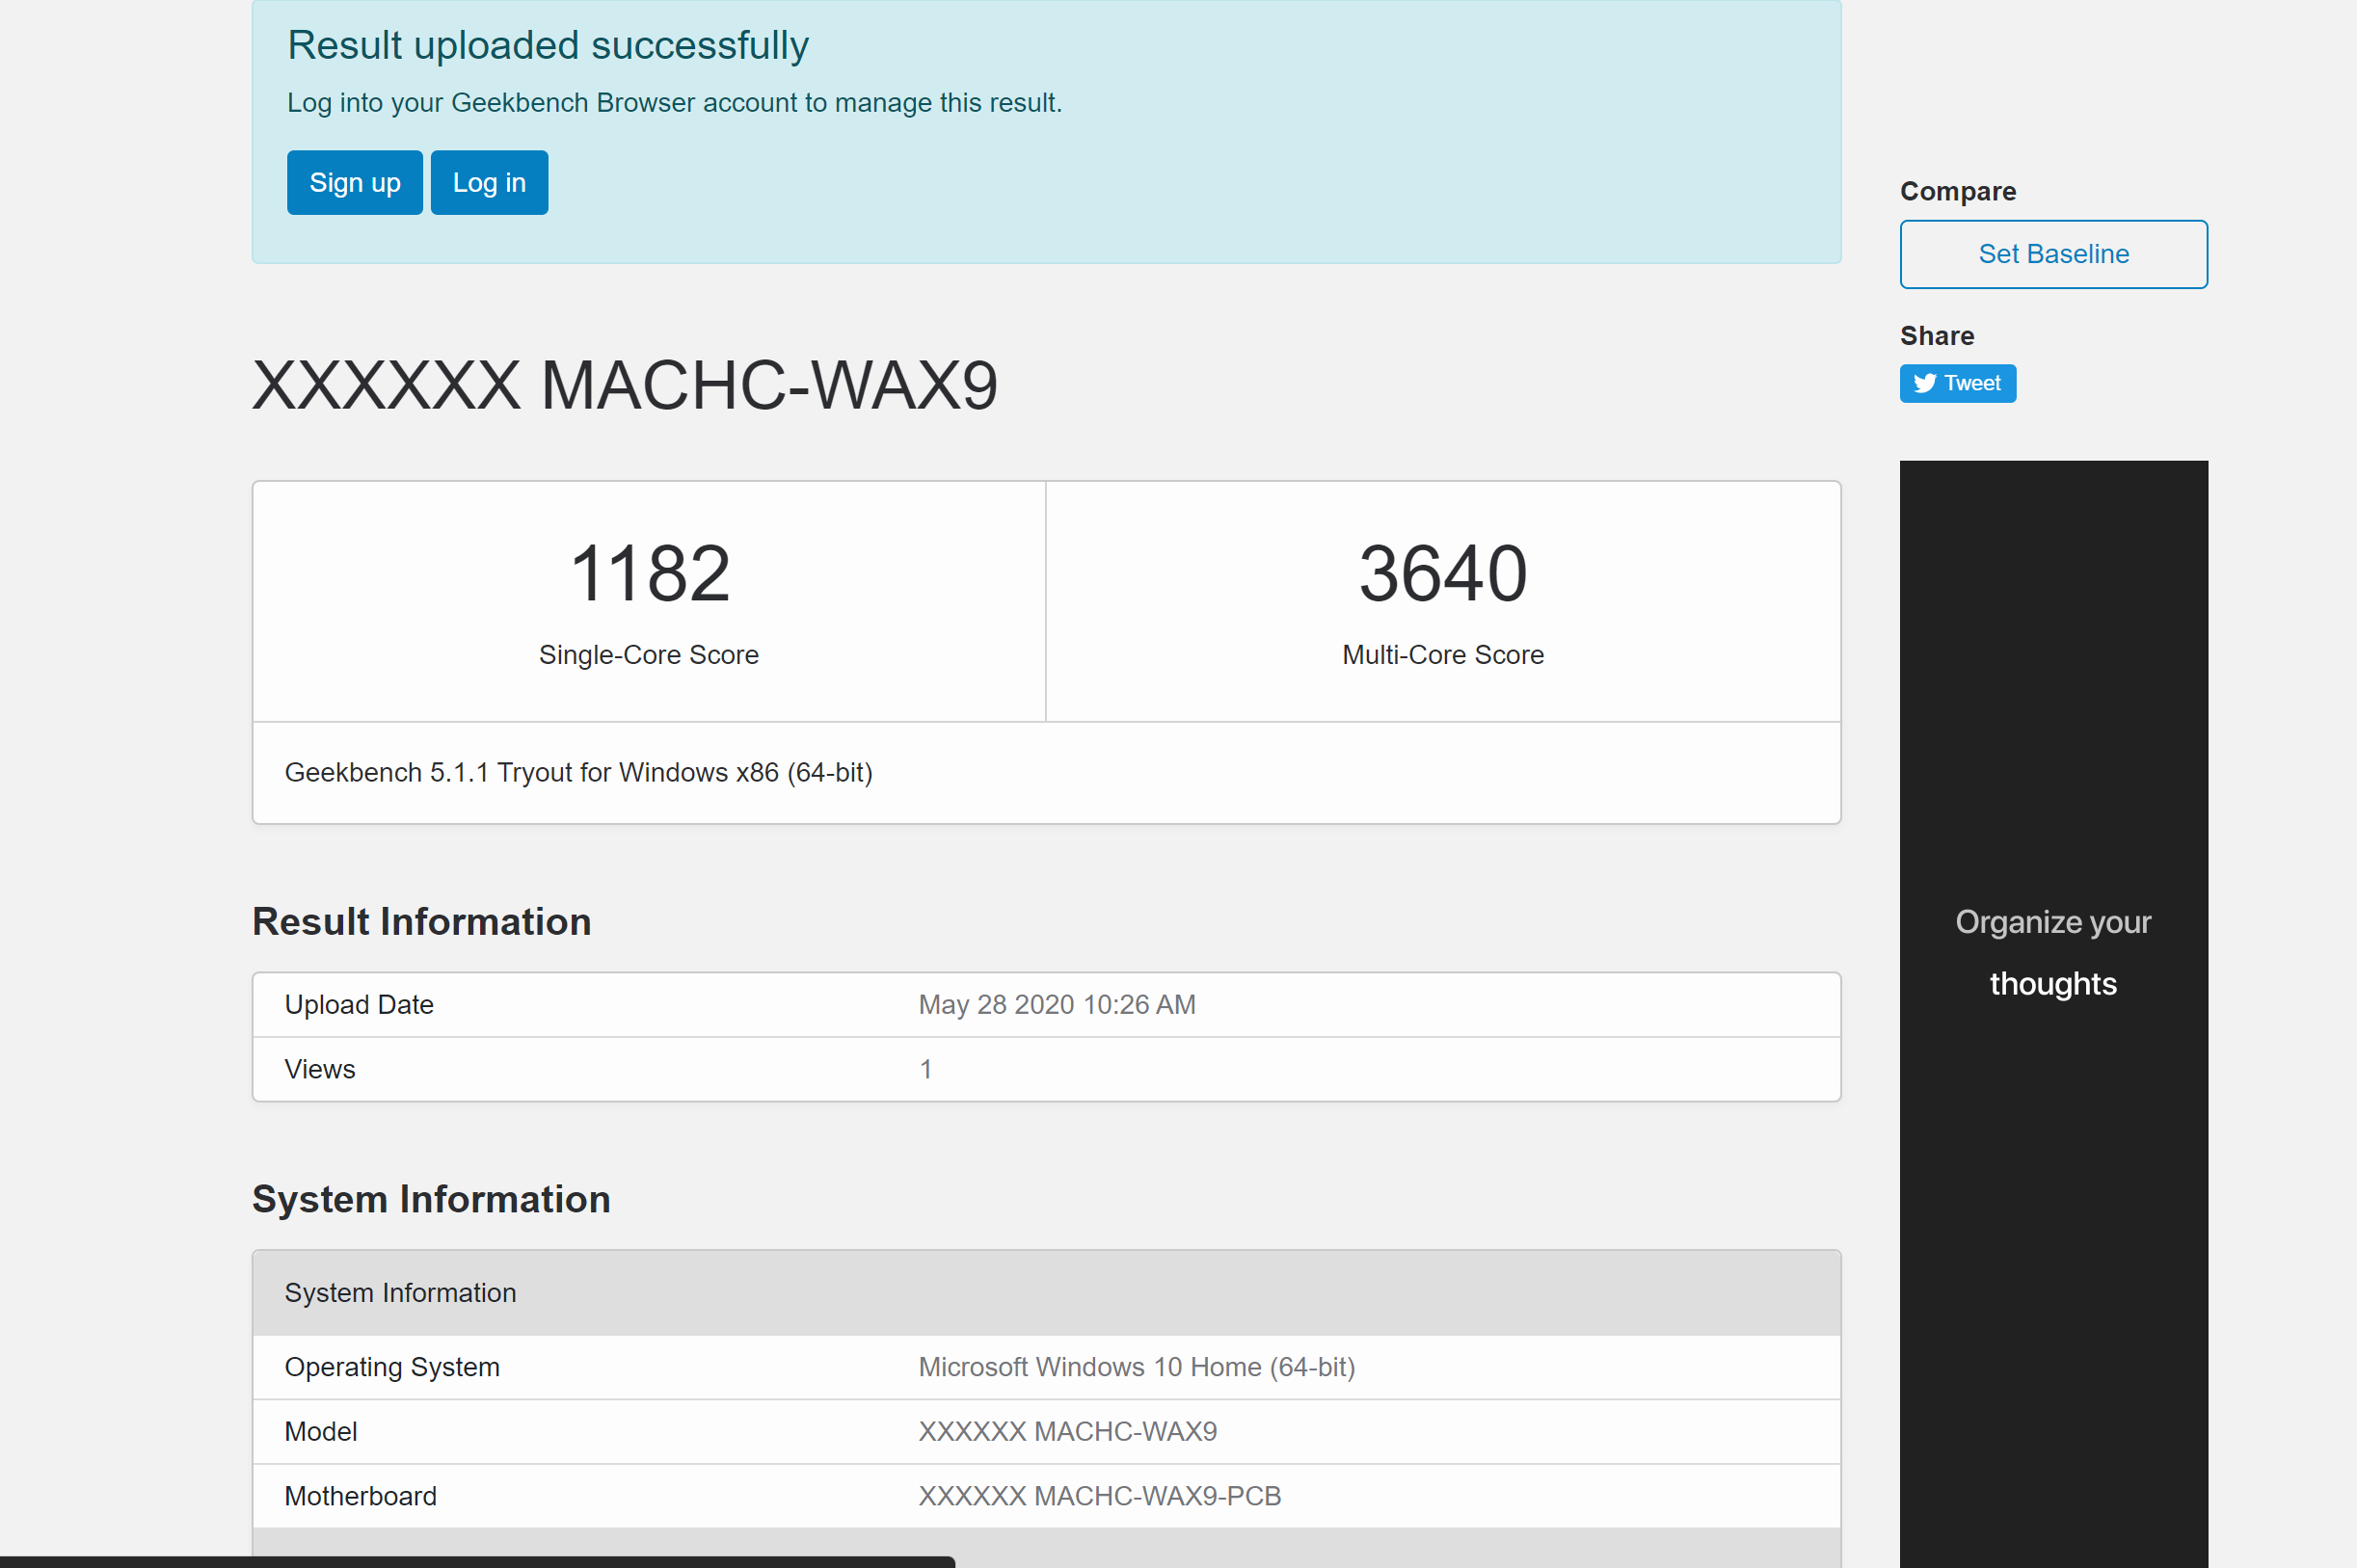Click the Single-Core Score label

tap(649, 655)
